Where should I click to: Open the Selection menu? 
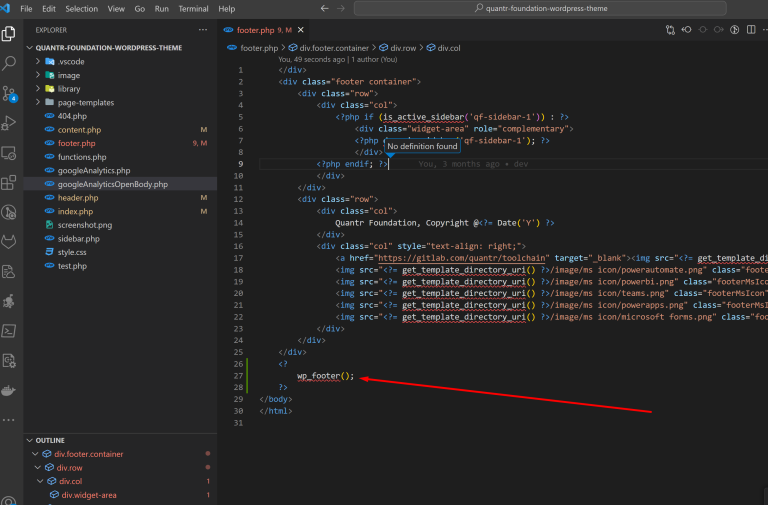click(81, 9)
